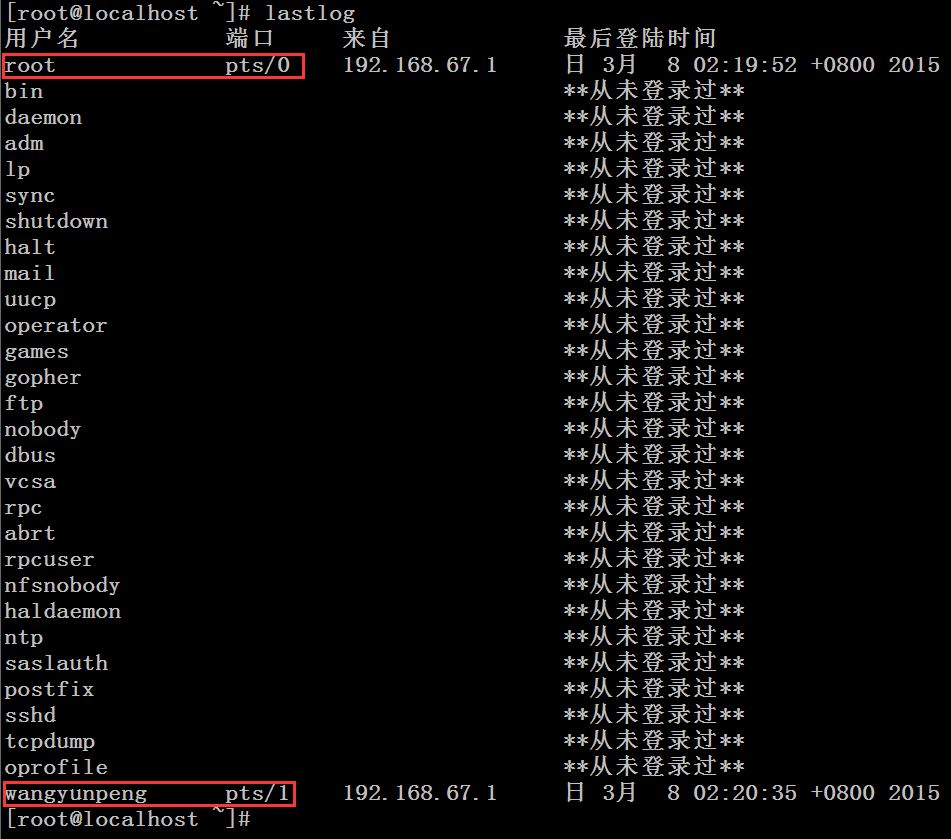Click the lastlog command text
Image resolution: width=951 pixels, height=839 pixels.
[x=310, y=13]
